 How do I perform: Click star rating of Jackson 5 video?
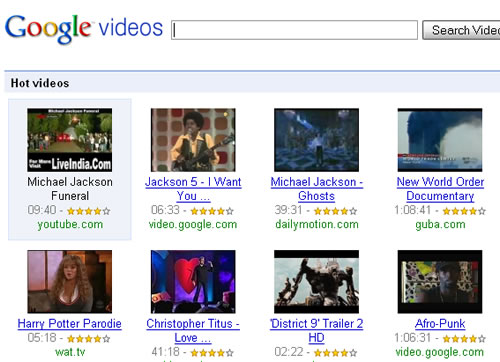point(212,211)
